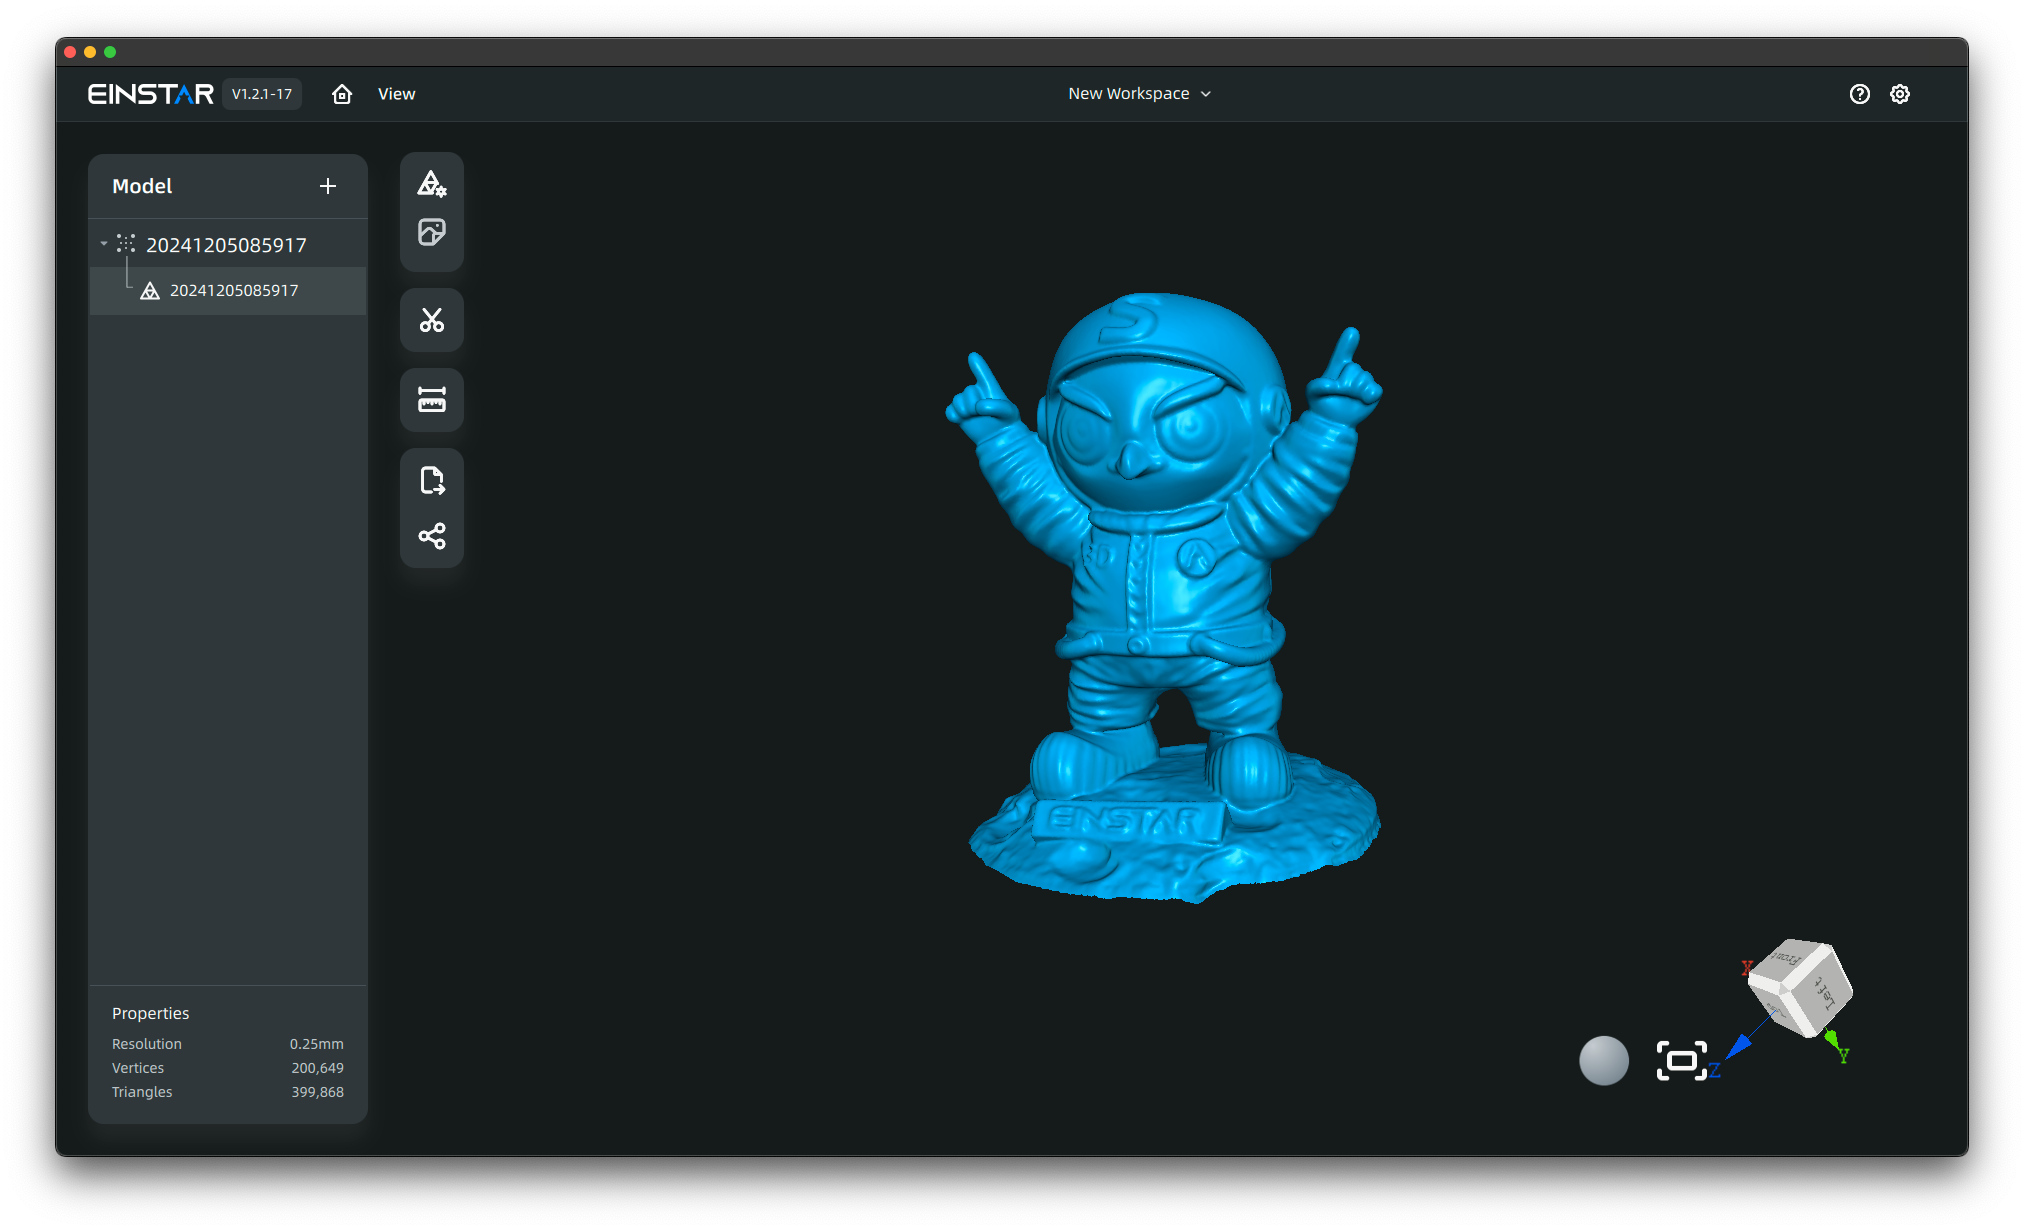Image resolution: width=2024 pixels, height=1230 pixels.
Task: Click the version label V1.2.1-17
Action: 262,94
